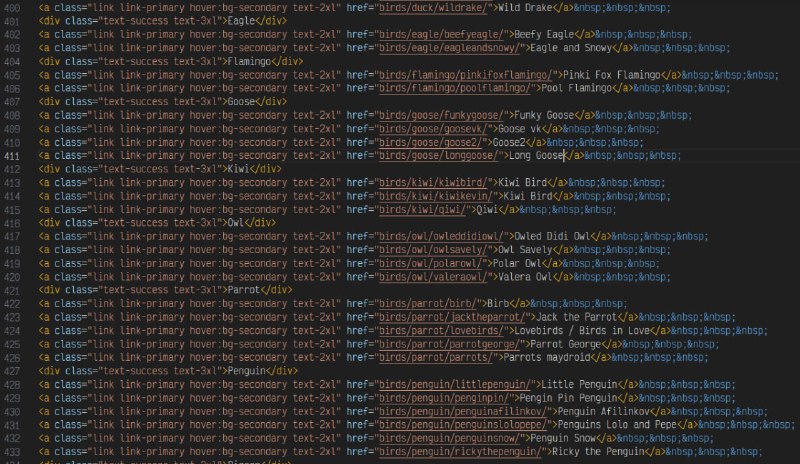The image size is (800, 464).
Task: Select the 'Owled Didi Owl' anchor text
Action: 552,236
